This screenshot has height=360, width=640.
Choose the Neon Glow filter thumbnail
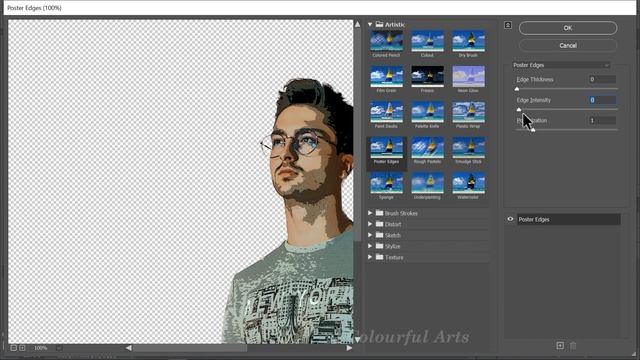(469, 76)
